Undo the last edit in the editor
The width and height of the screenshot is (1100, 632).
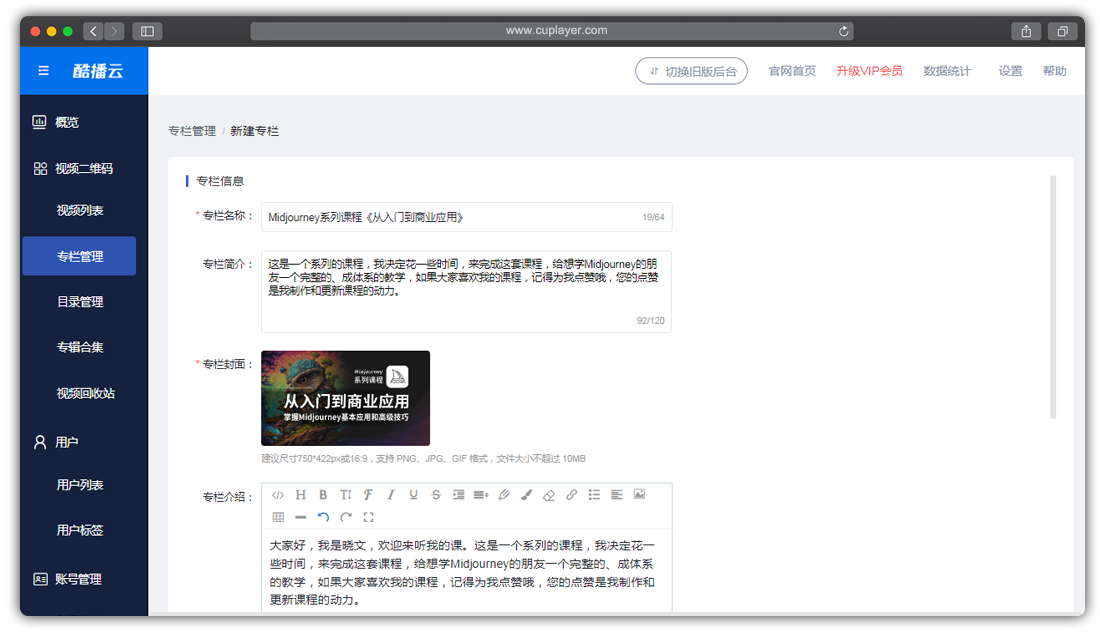click(323, 517)
